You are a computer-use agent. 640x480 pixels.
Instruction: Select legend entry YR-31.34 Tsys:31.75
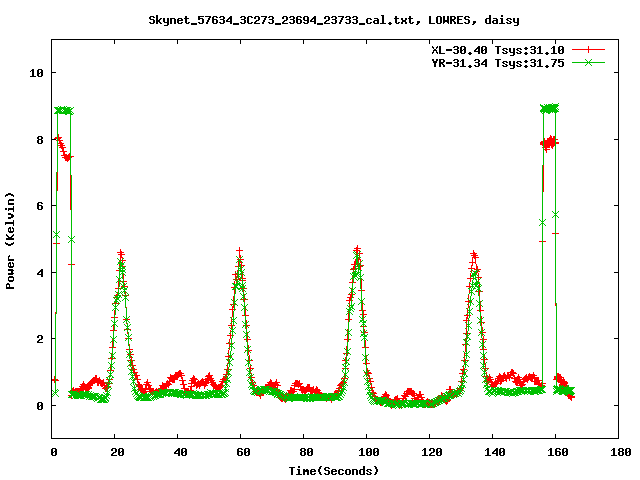[x=498, y=63]
